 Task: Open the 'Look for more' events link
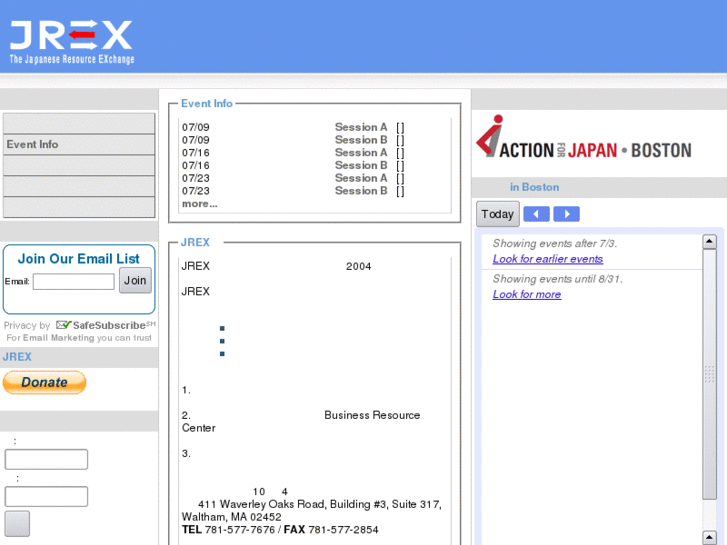pos(527,294)
